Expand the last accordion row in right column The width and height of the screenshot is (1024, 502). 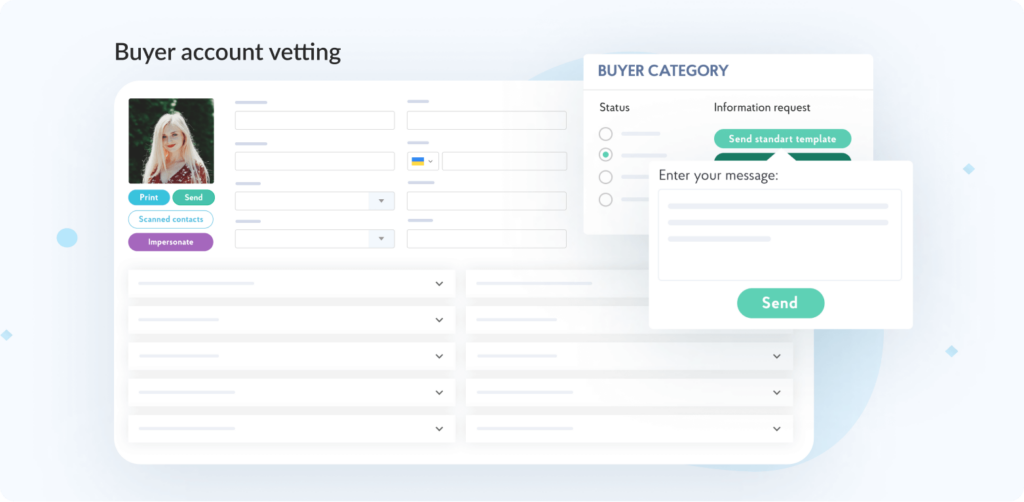(x=630, y=429)
